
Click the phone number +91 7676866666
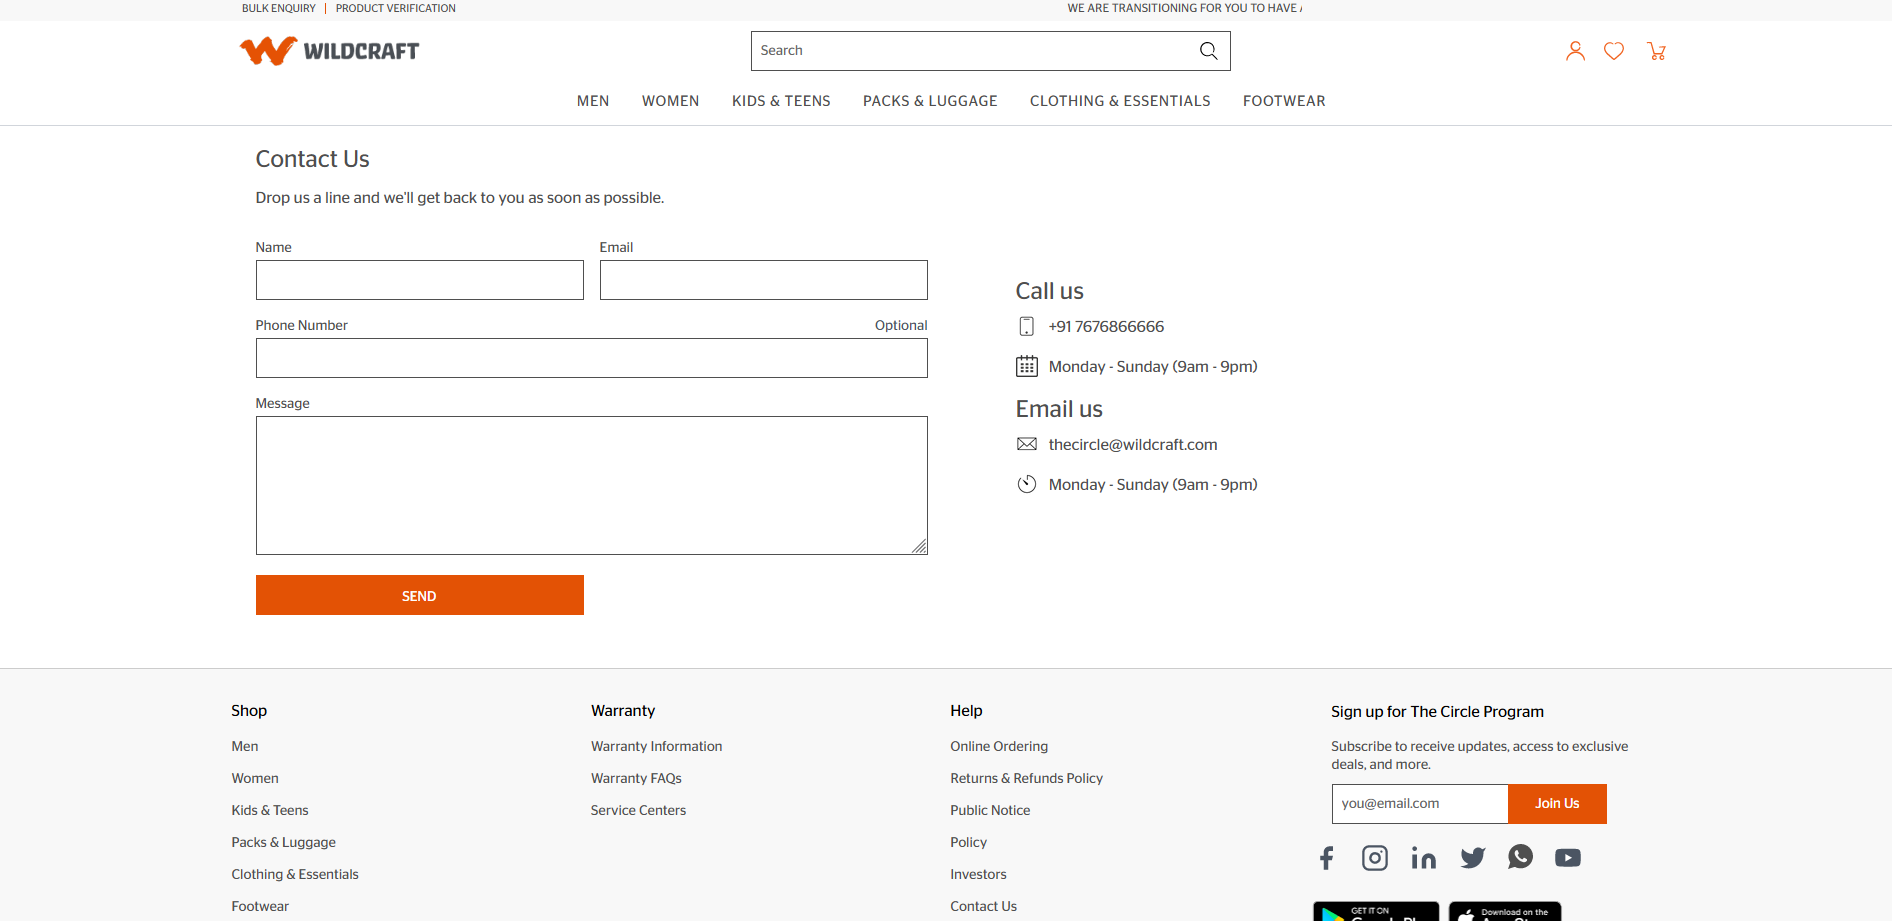1106,327
